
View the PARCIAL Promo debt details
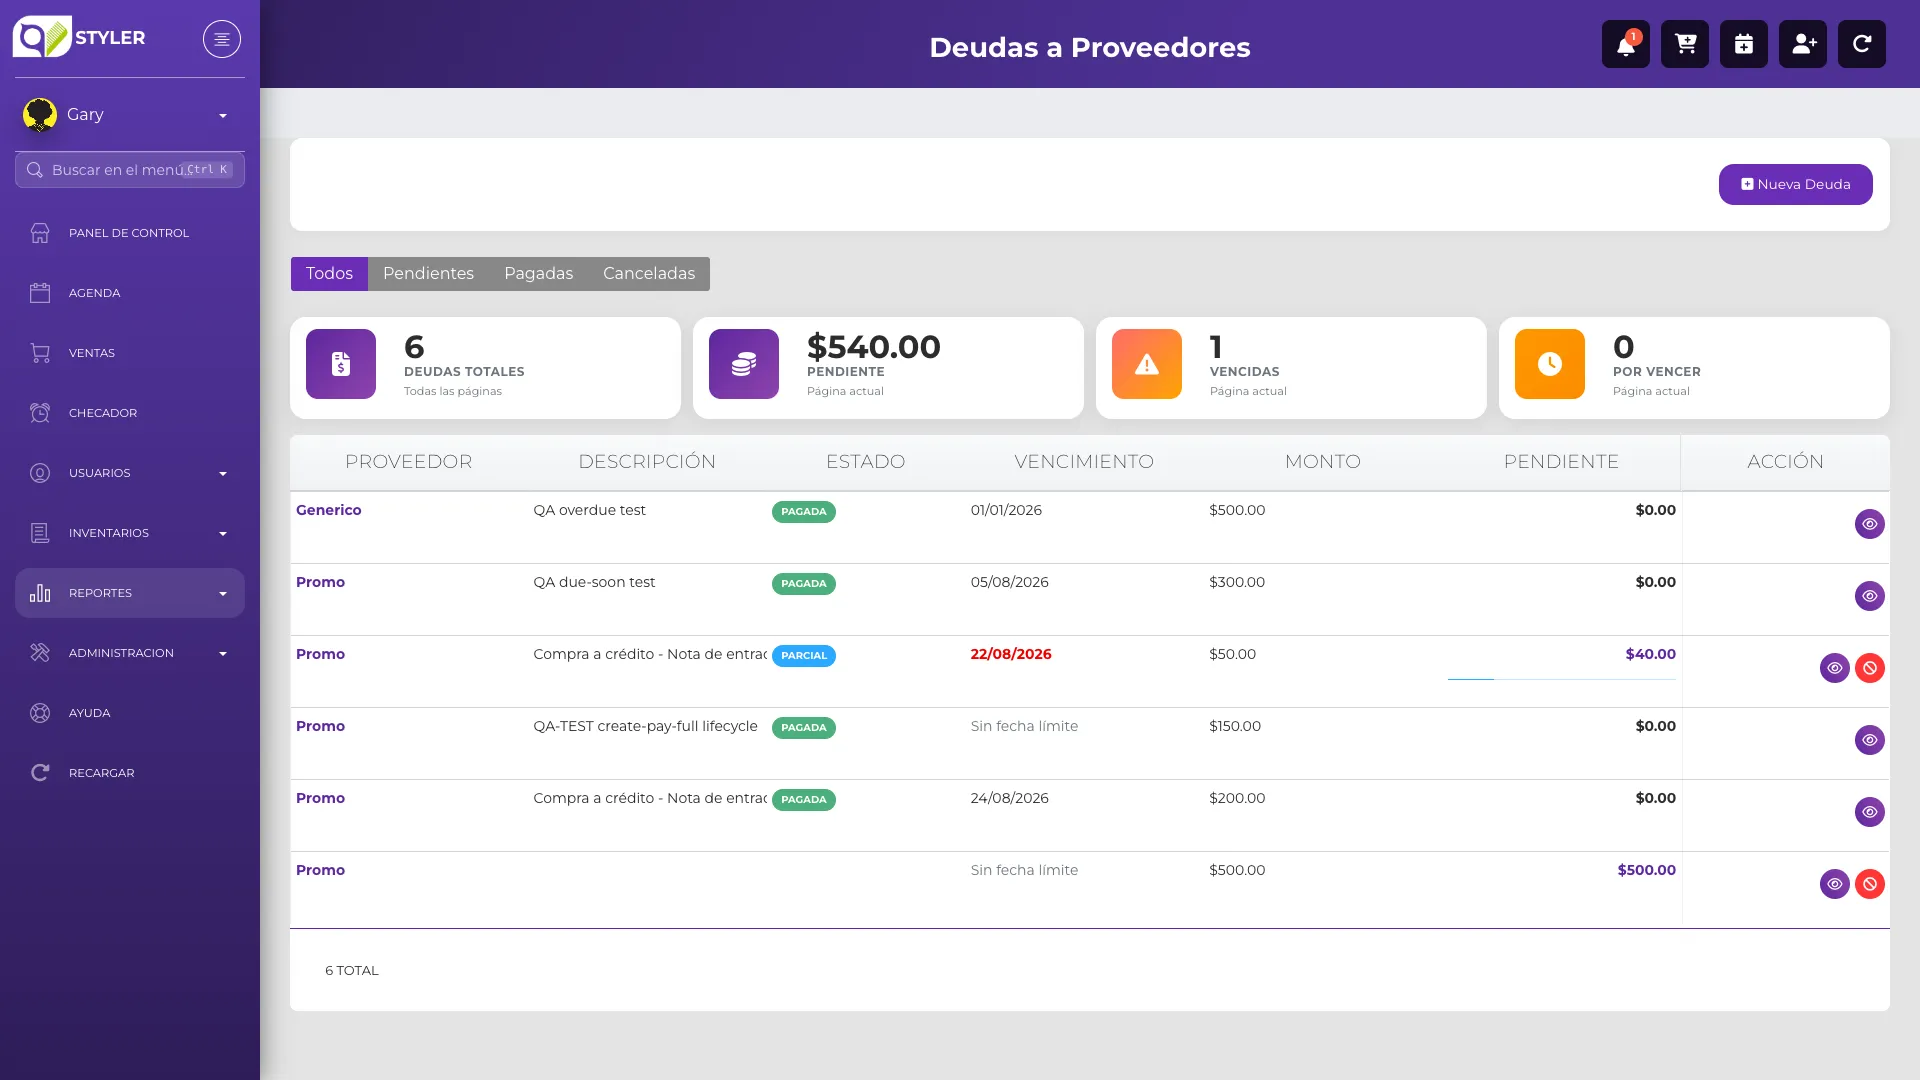(1835, 668)
